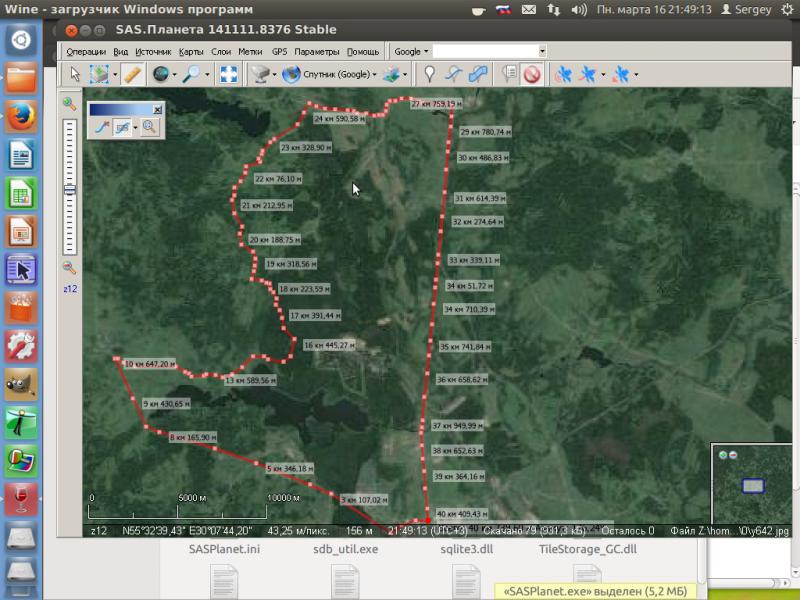Add a new polygon with polygon icon
800x600 pixels.
tap(478, 74)
